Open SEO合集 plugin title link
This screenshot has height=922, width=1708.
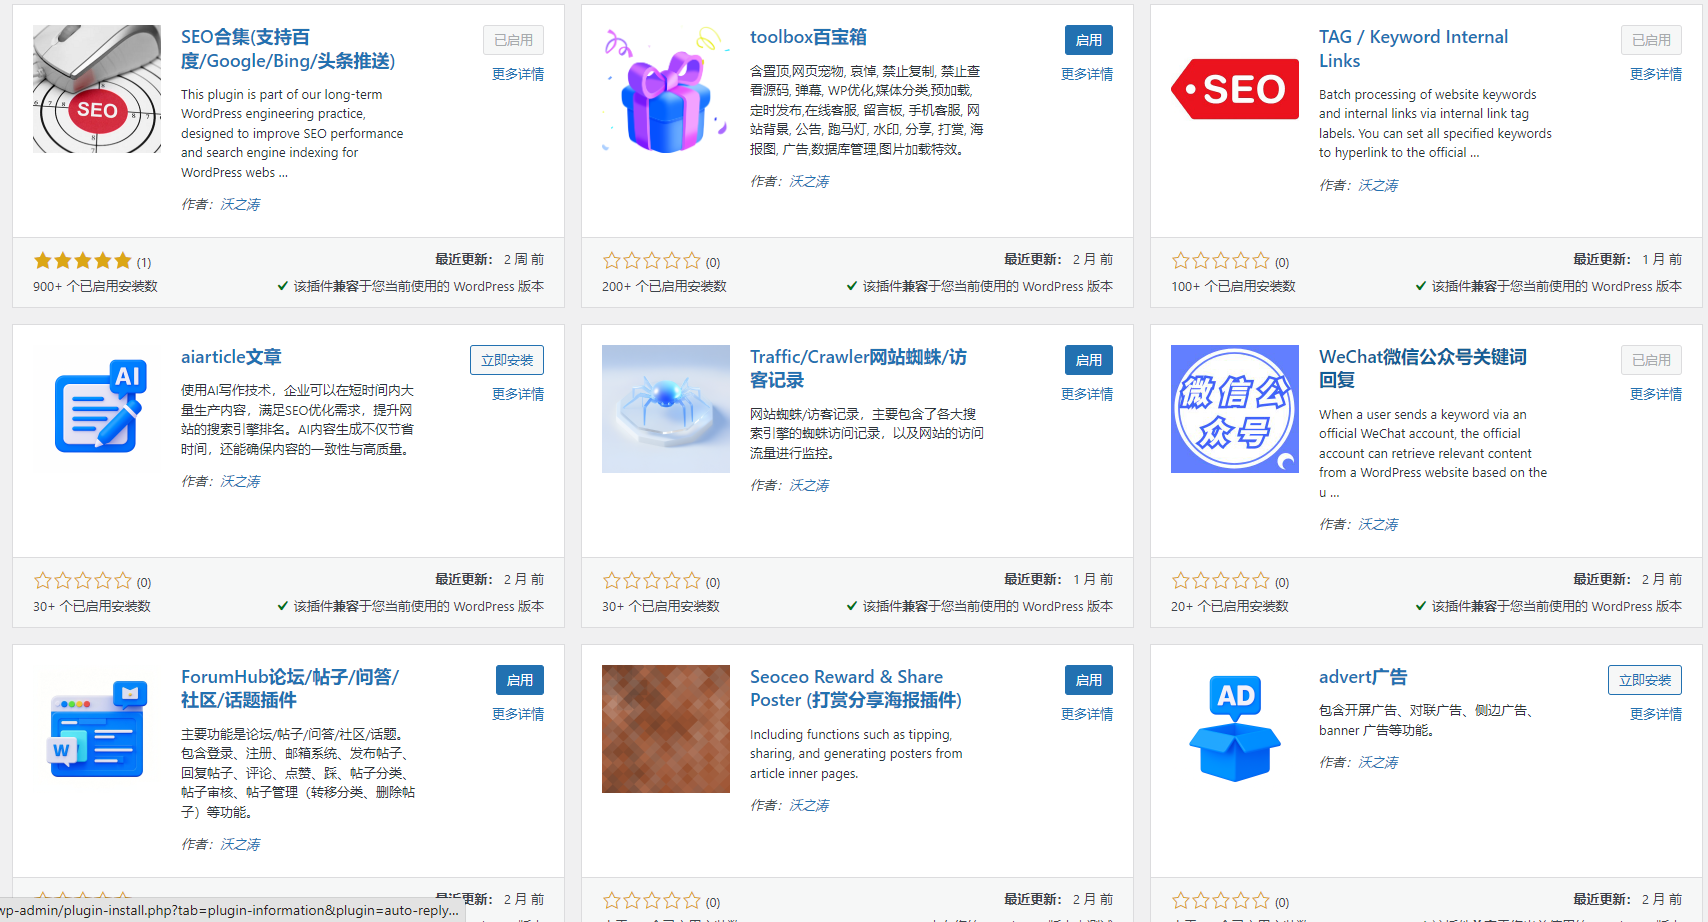coord(288,49)
